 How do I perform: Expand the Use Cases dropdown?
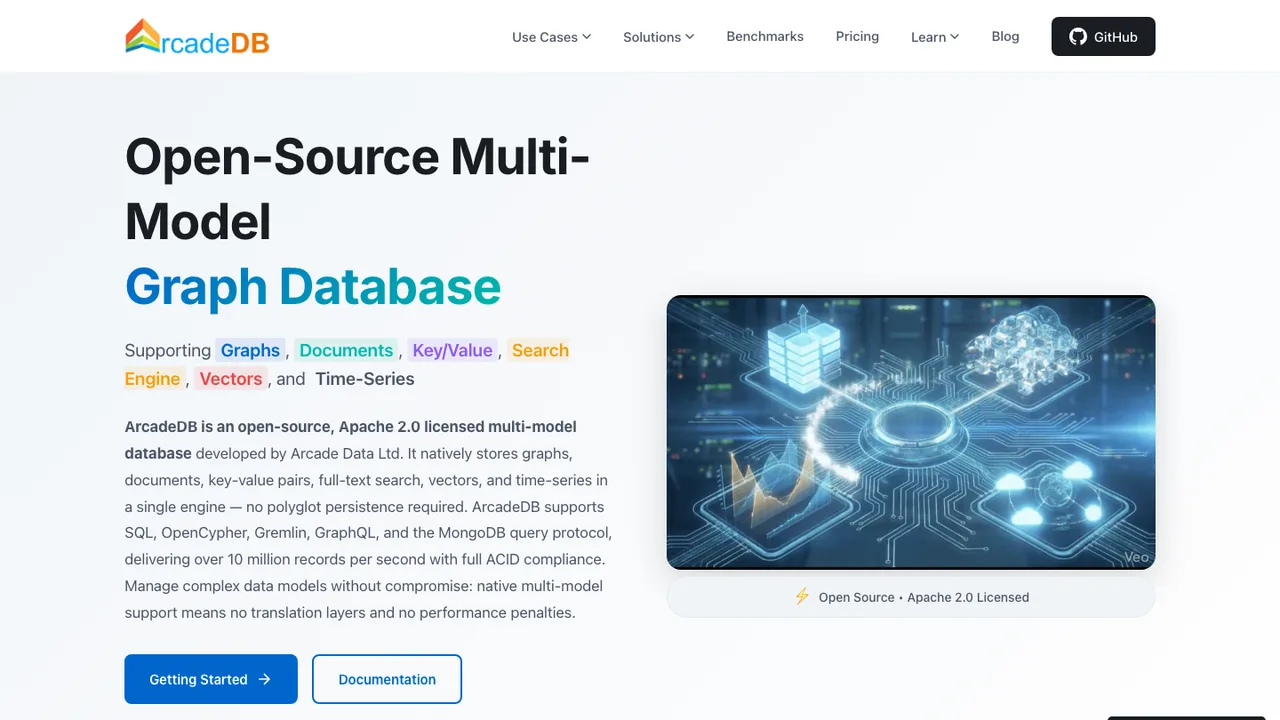(x=552, y=36)
